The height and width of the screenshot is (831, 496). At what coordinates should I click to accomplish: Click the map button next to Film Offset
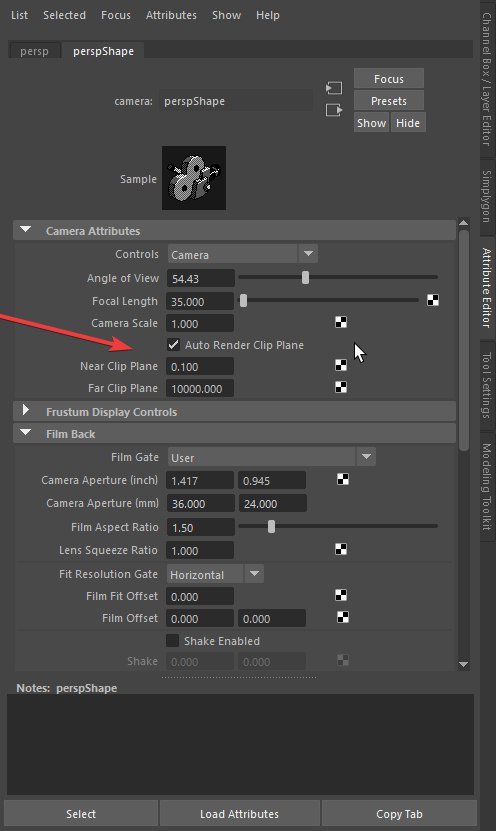(343, 617)
